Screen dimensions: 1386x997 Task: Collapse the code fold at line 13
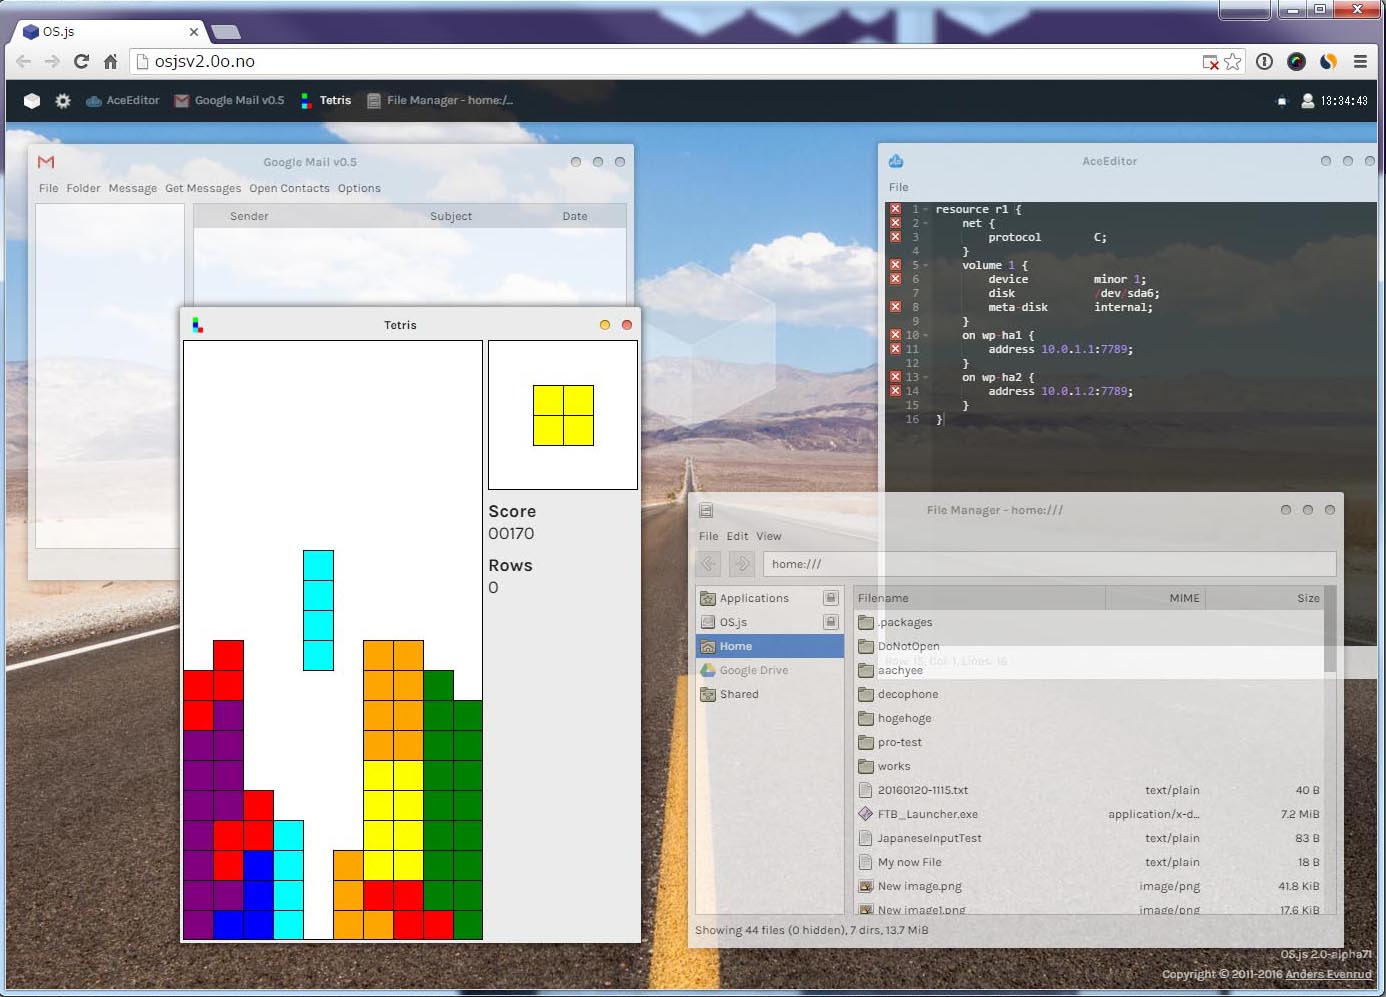pos(927,378)
